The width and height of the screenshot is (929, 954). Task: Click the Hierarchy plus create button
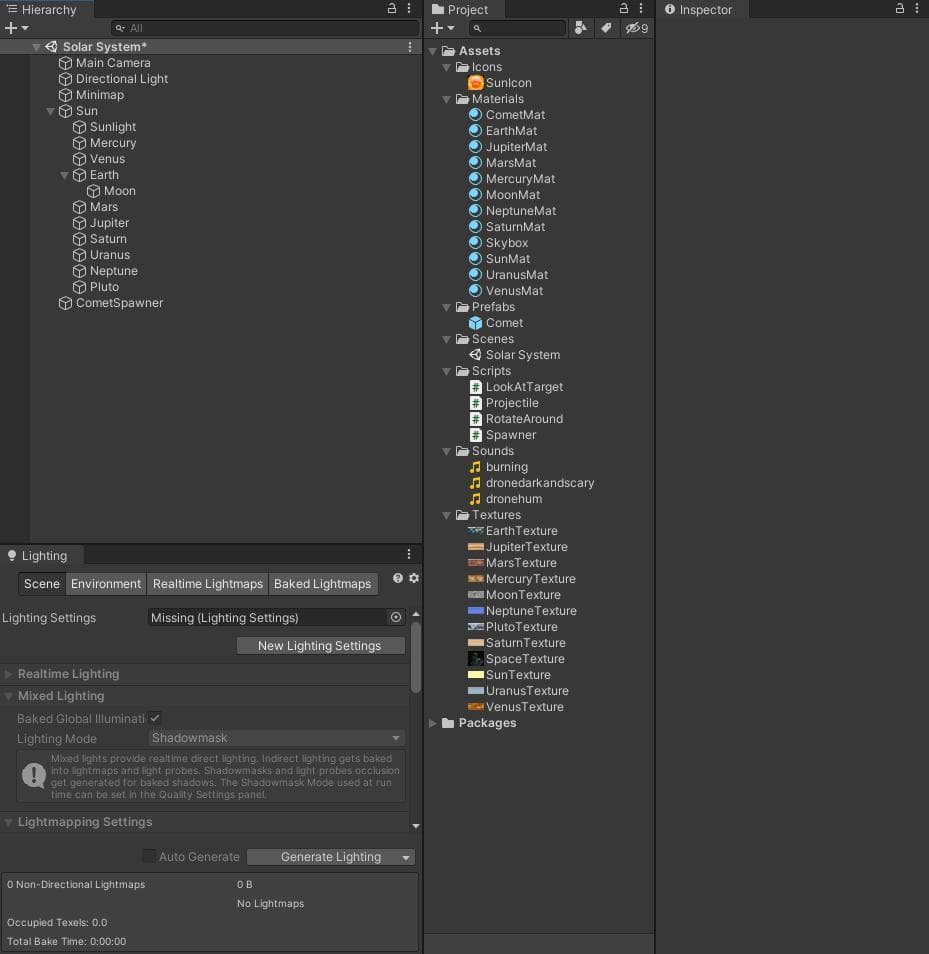point(11,28)
